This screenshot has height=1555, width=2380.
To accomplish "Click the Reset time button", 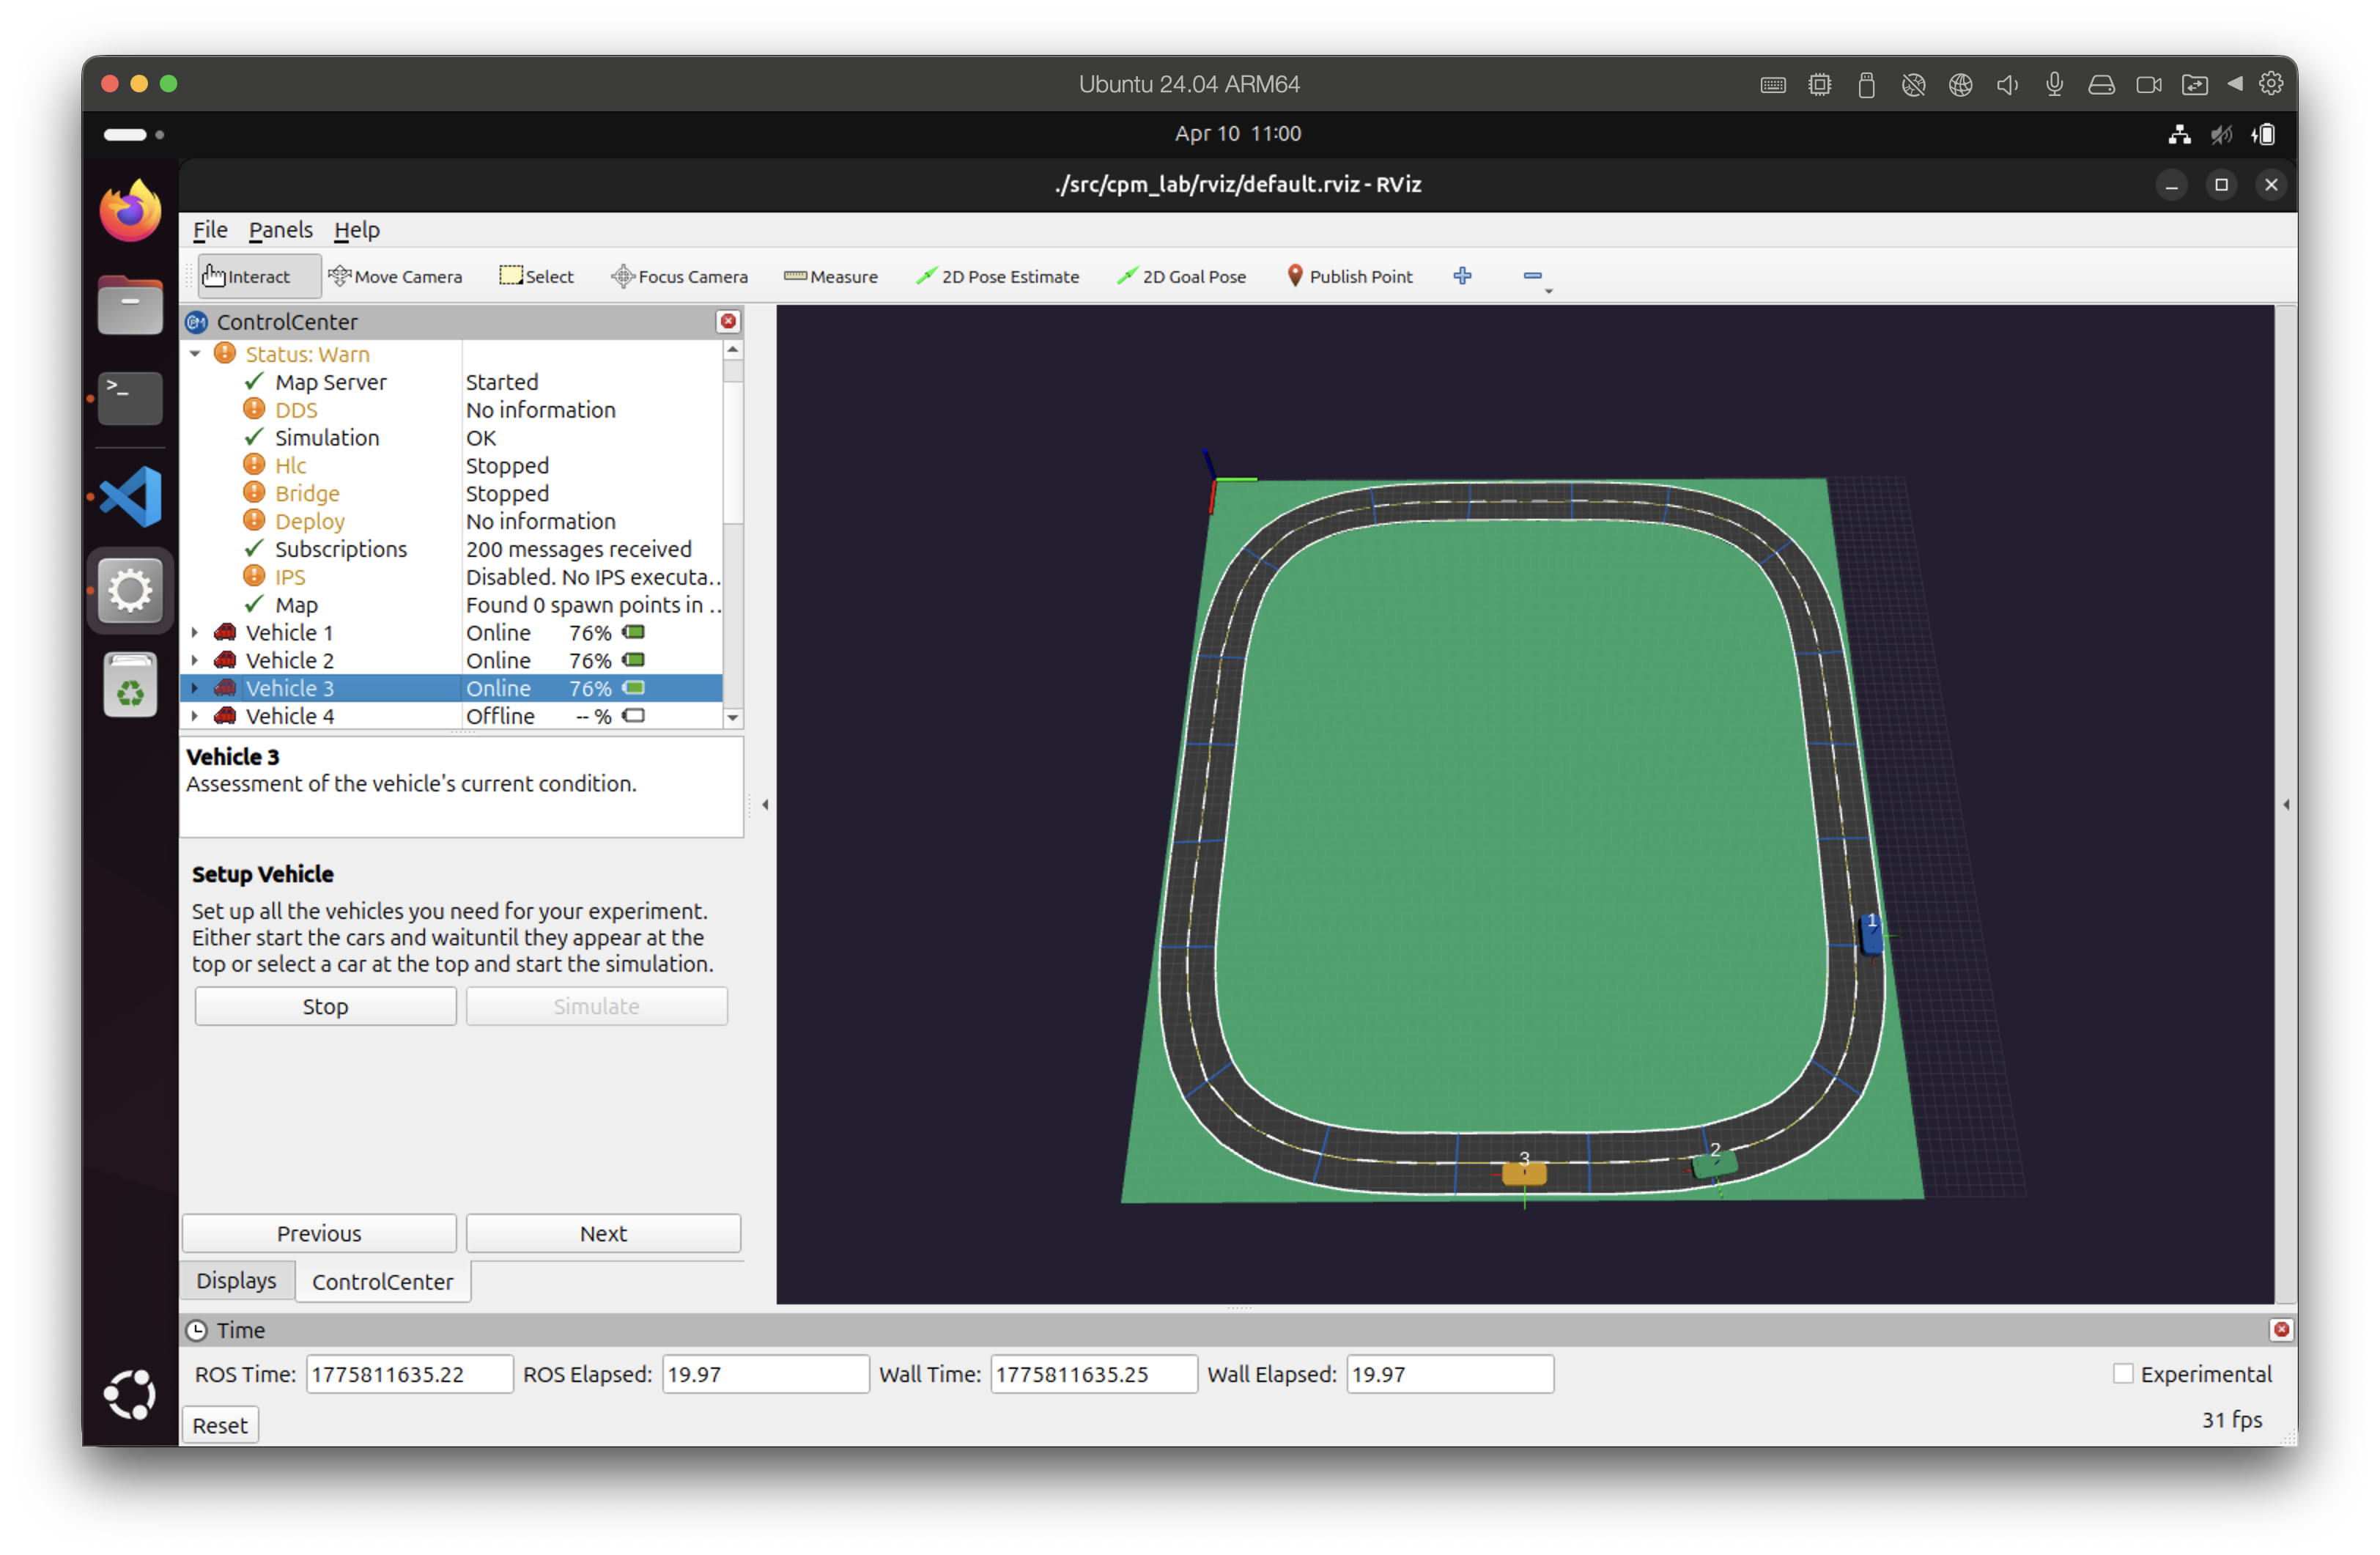I will pos(220,1425).
